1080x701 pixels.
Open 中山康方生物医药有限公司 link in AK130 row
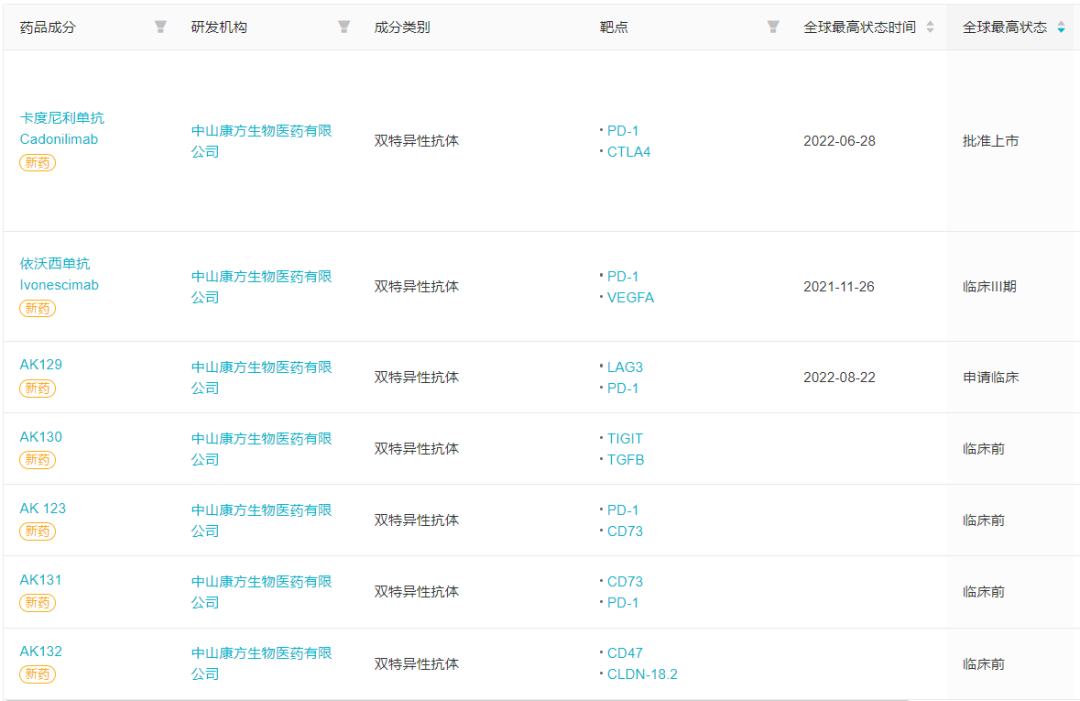[261, 449]
